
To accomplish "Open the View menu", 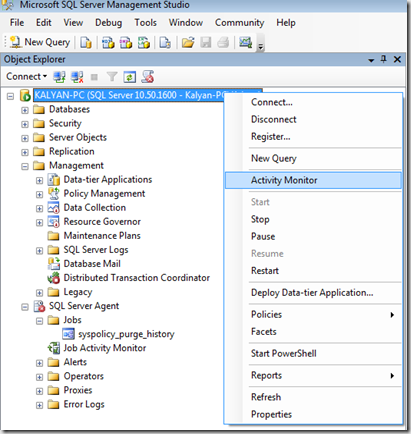I will coord(73,23).
